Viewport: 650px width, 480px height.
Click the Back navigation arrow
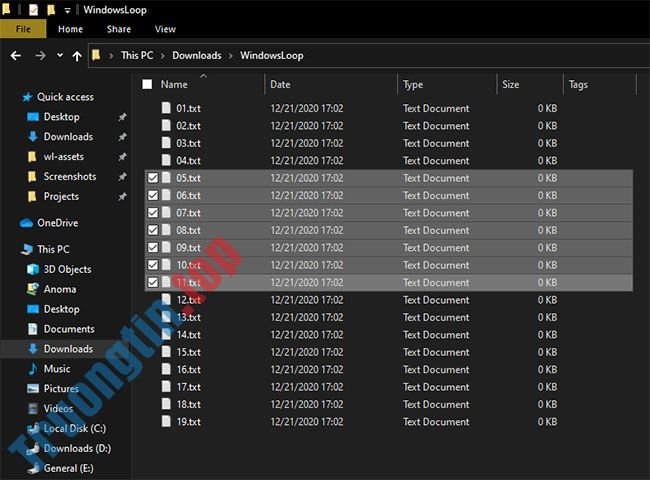coord(16,56)
